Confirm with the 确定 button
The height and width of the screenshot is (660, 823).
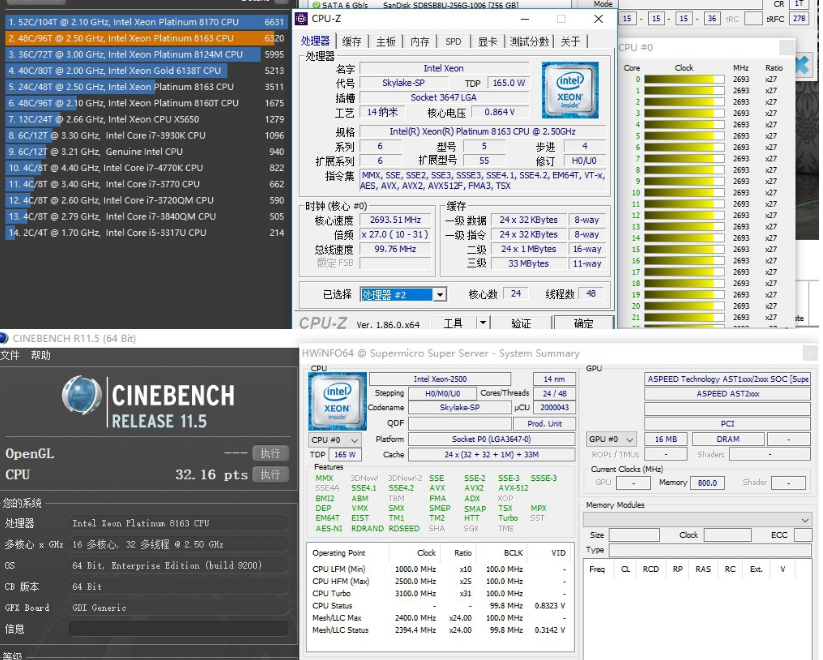click(583, 322)
